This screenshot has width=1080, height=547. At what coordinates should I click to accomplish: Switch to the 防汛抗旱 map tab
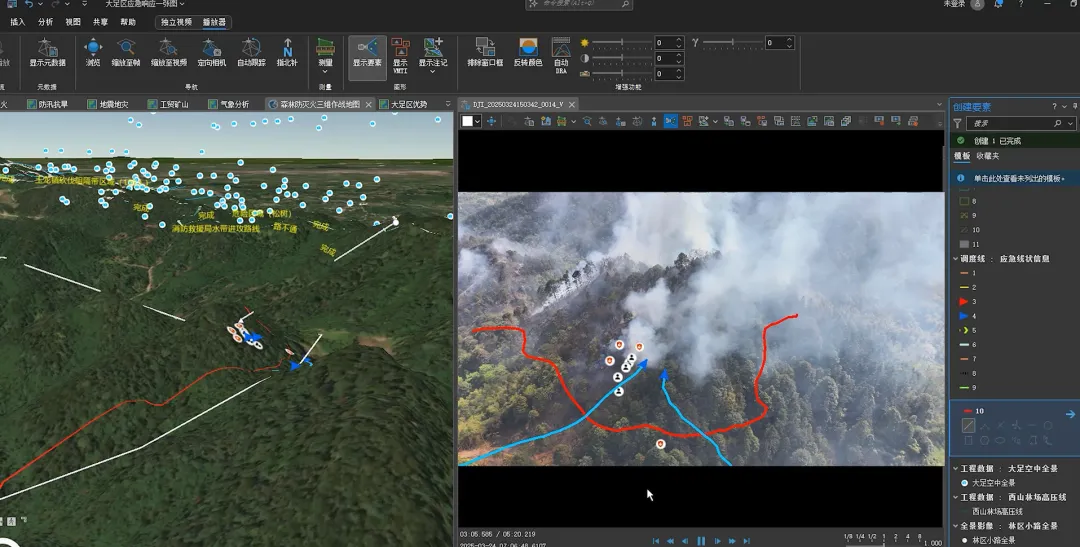click(54, 104)
